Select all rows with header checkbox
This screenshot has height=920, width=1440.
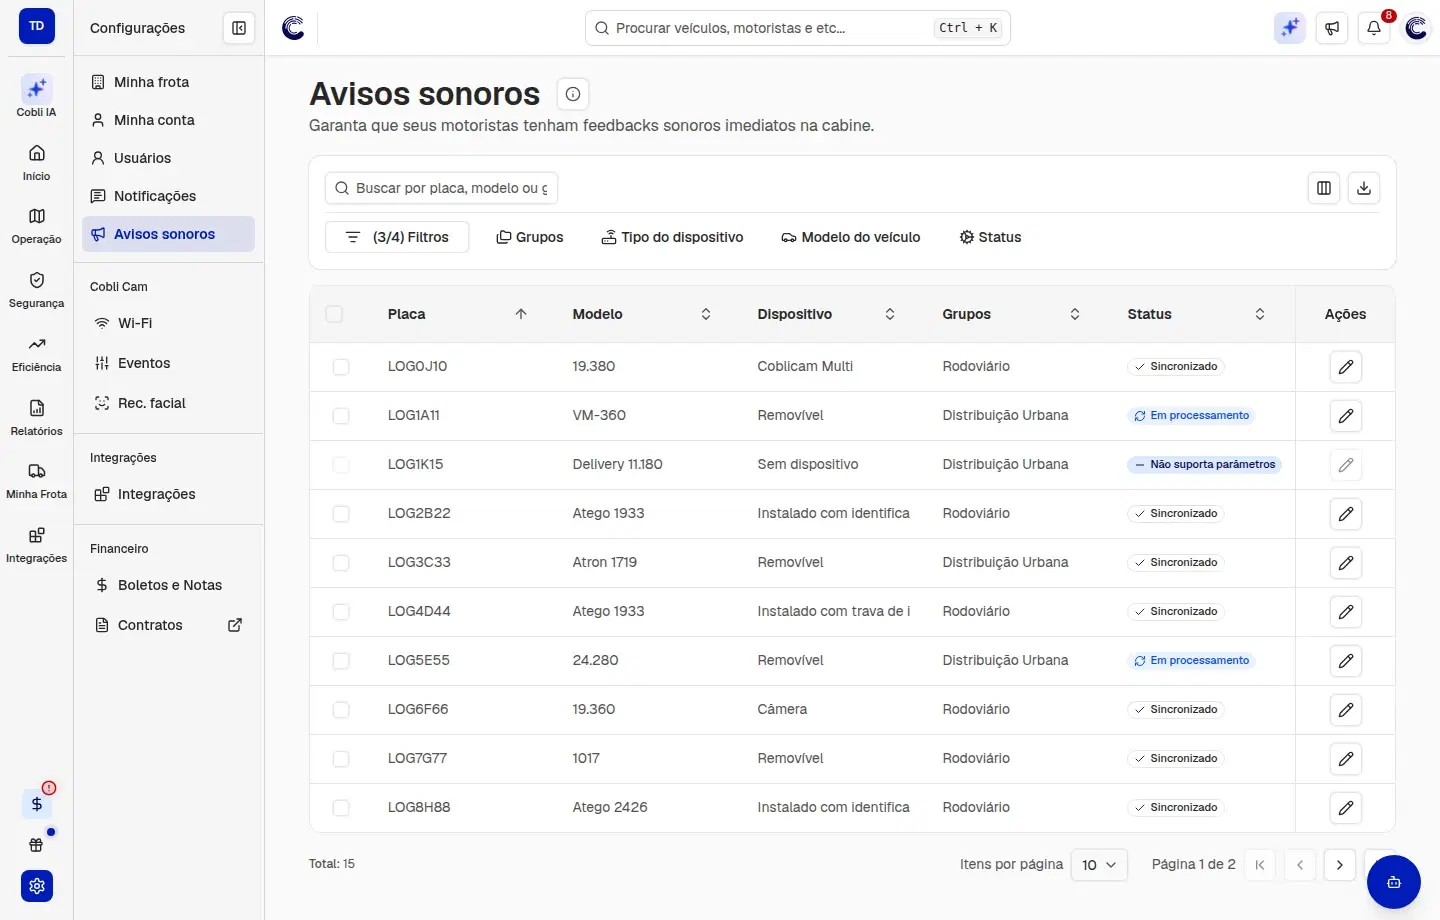pos(334,314)
